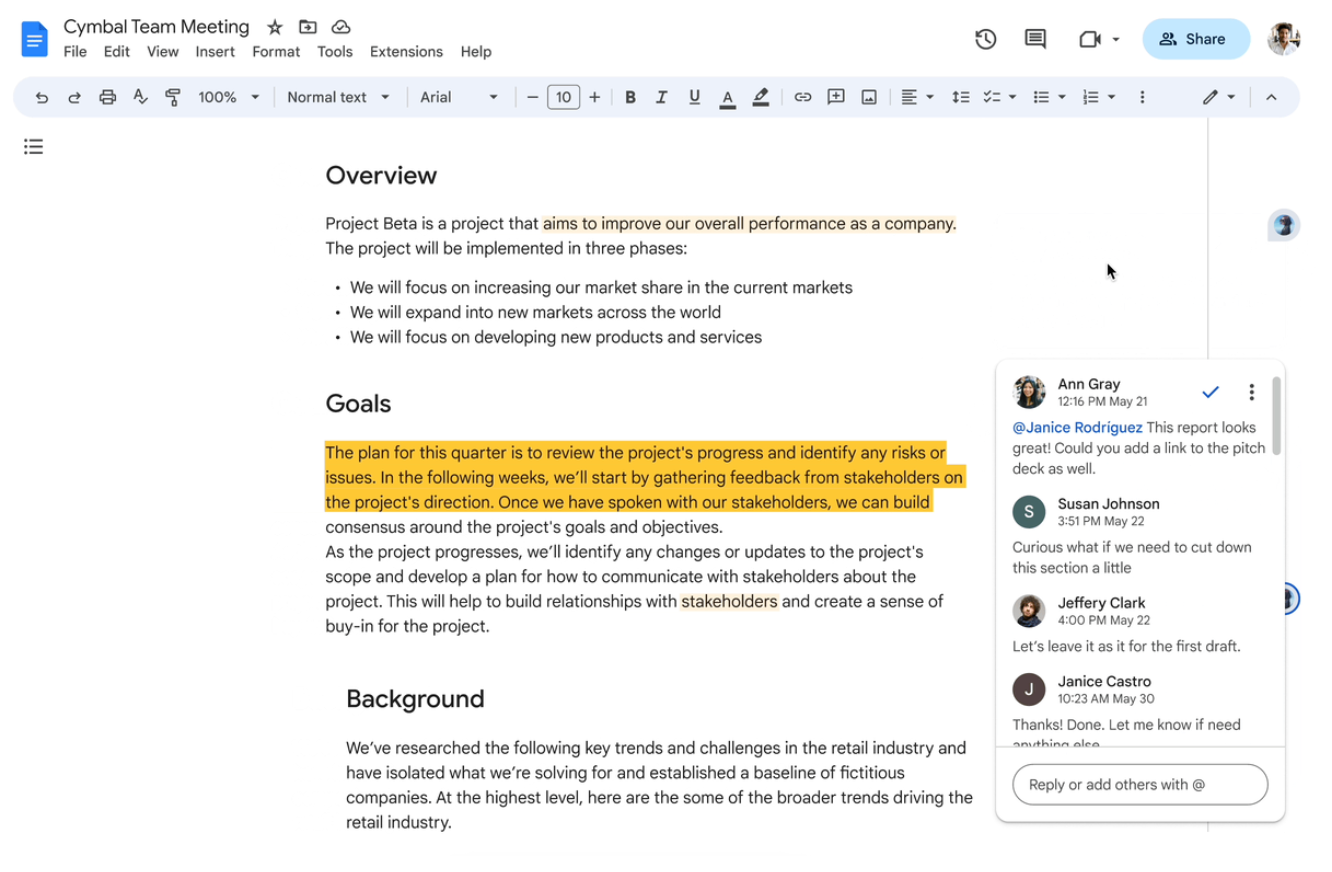Expand the video call options arrow
The width and height of the screenshot is (1332, 872).
point(1116,40)
